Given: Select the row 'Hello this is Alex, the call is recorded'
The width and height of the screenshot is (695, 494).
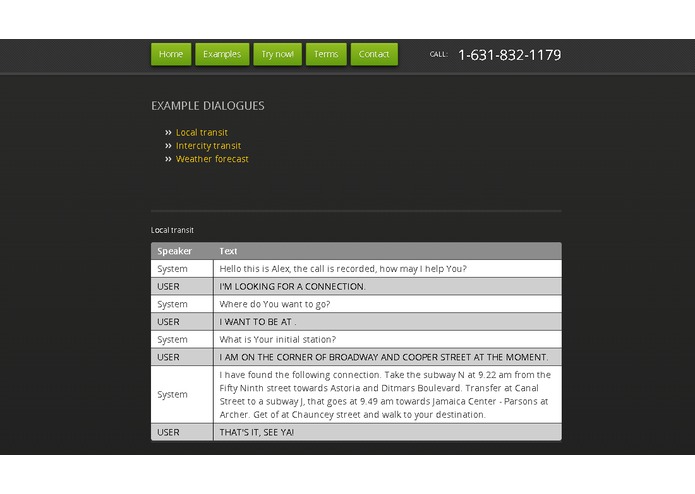Looking at the screenshot, I should (356, 269).
